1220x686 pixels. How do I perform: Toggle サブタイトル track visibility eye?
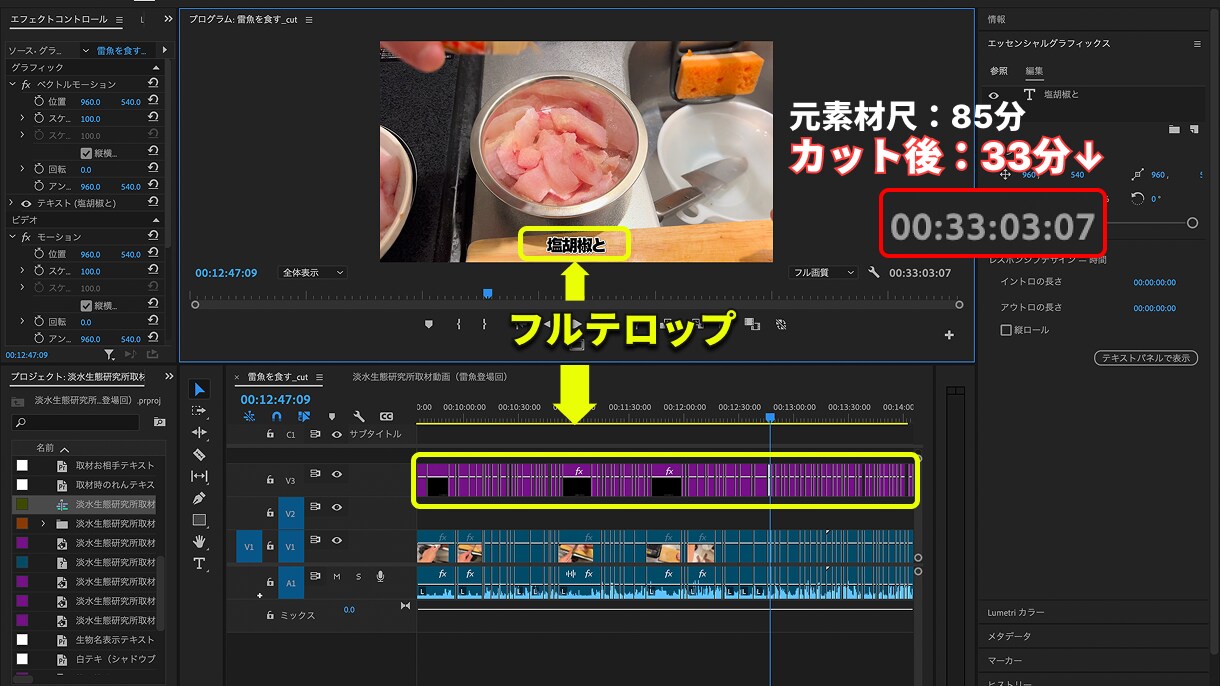[336, 434]
